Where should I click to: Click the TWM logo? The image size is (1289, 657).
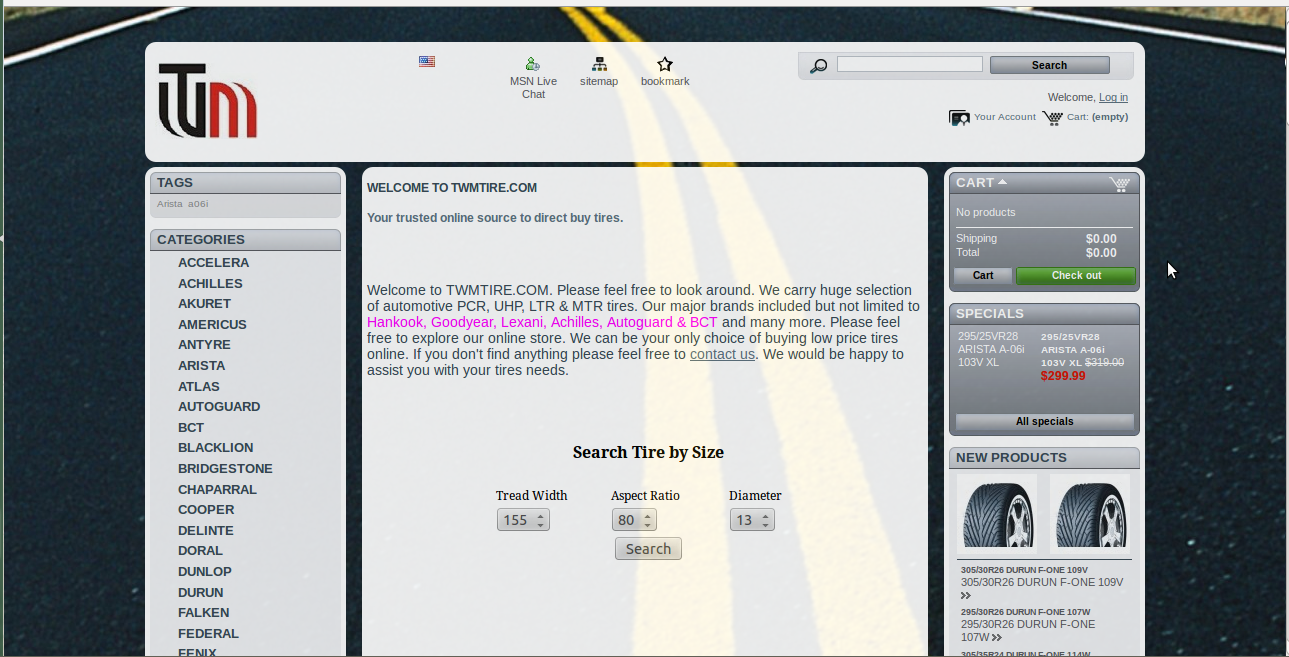(x=207, y=101)
